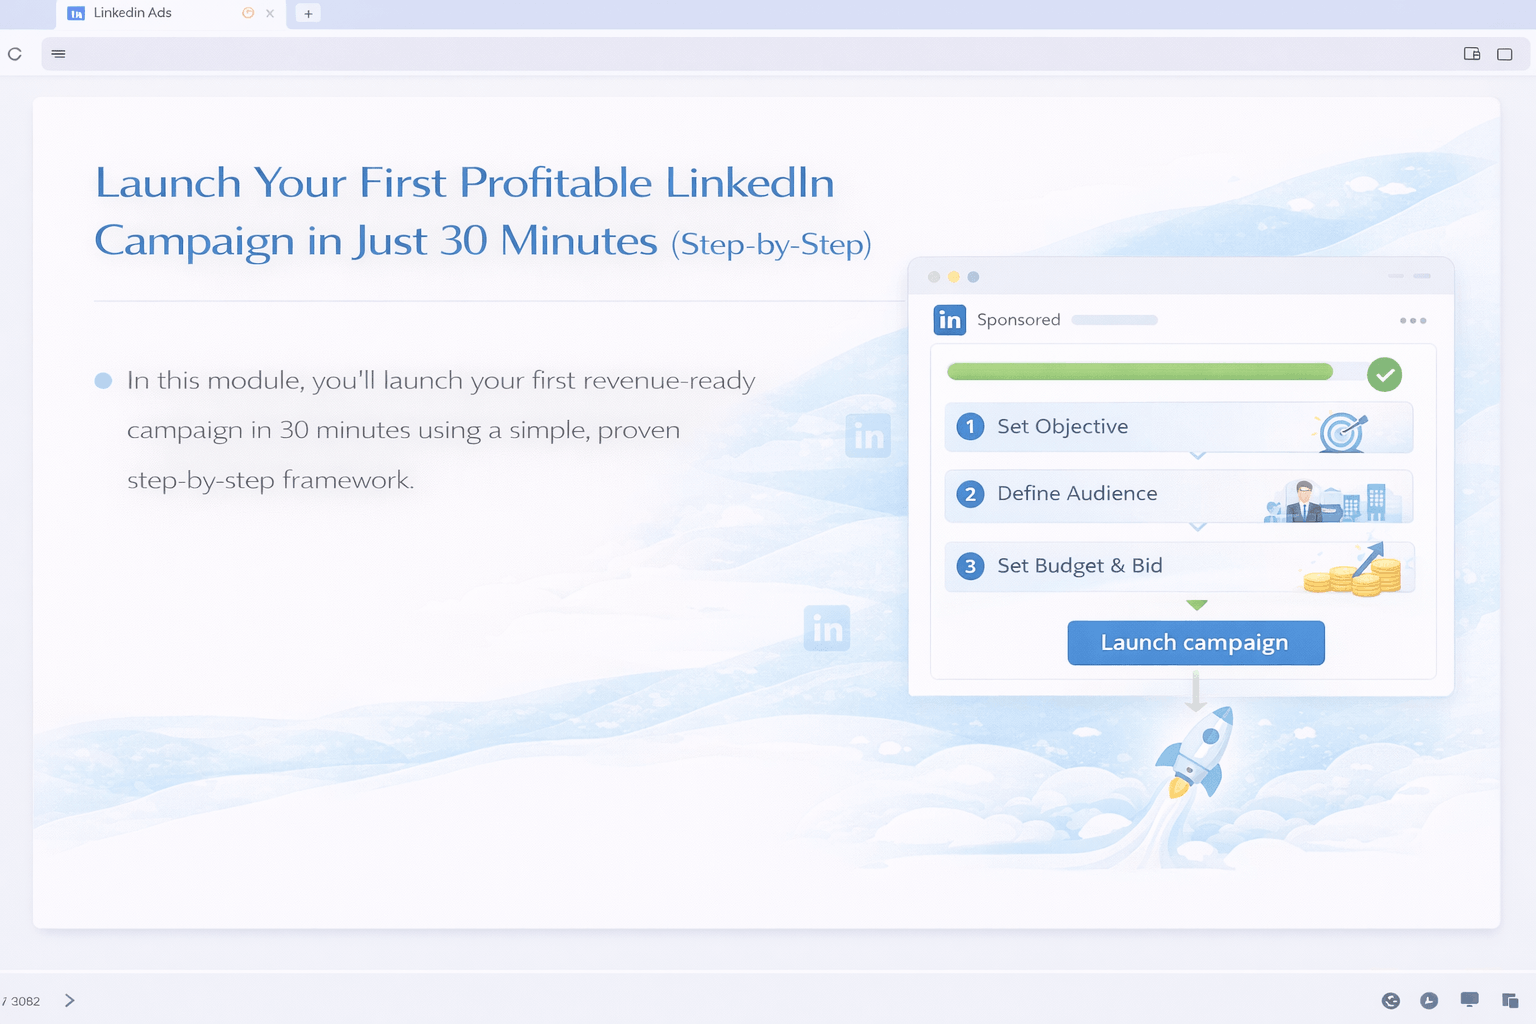This screenshot has height=1024, width=1536.
Task: Click the green checkmark circle
Action: [x=1384, y=375]
